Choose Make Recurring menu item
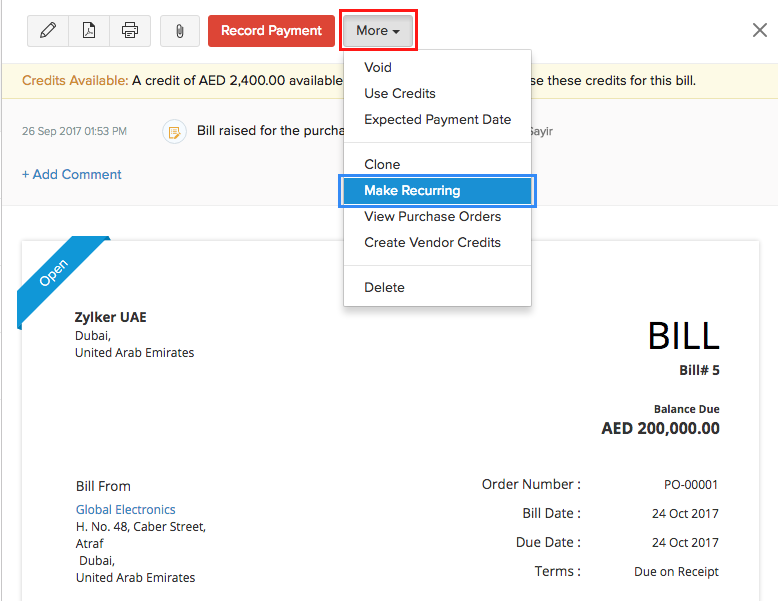Viewport: 778px width, 601px height. coord(412,191)
